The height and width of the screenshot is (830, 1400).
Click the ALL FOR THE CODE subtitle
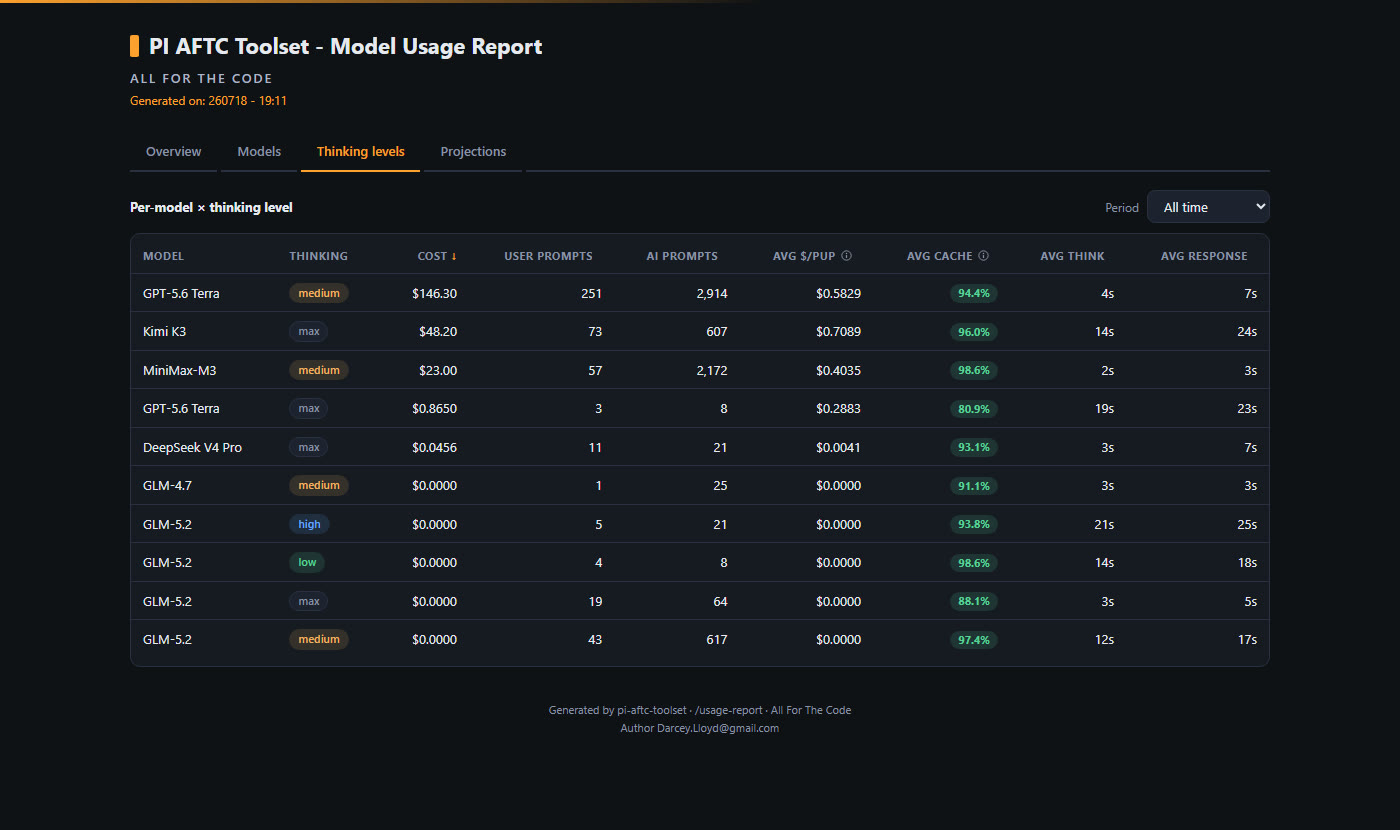point(201,78)
